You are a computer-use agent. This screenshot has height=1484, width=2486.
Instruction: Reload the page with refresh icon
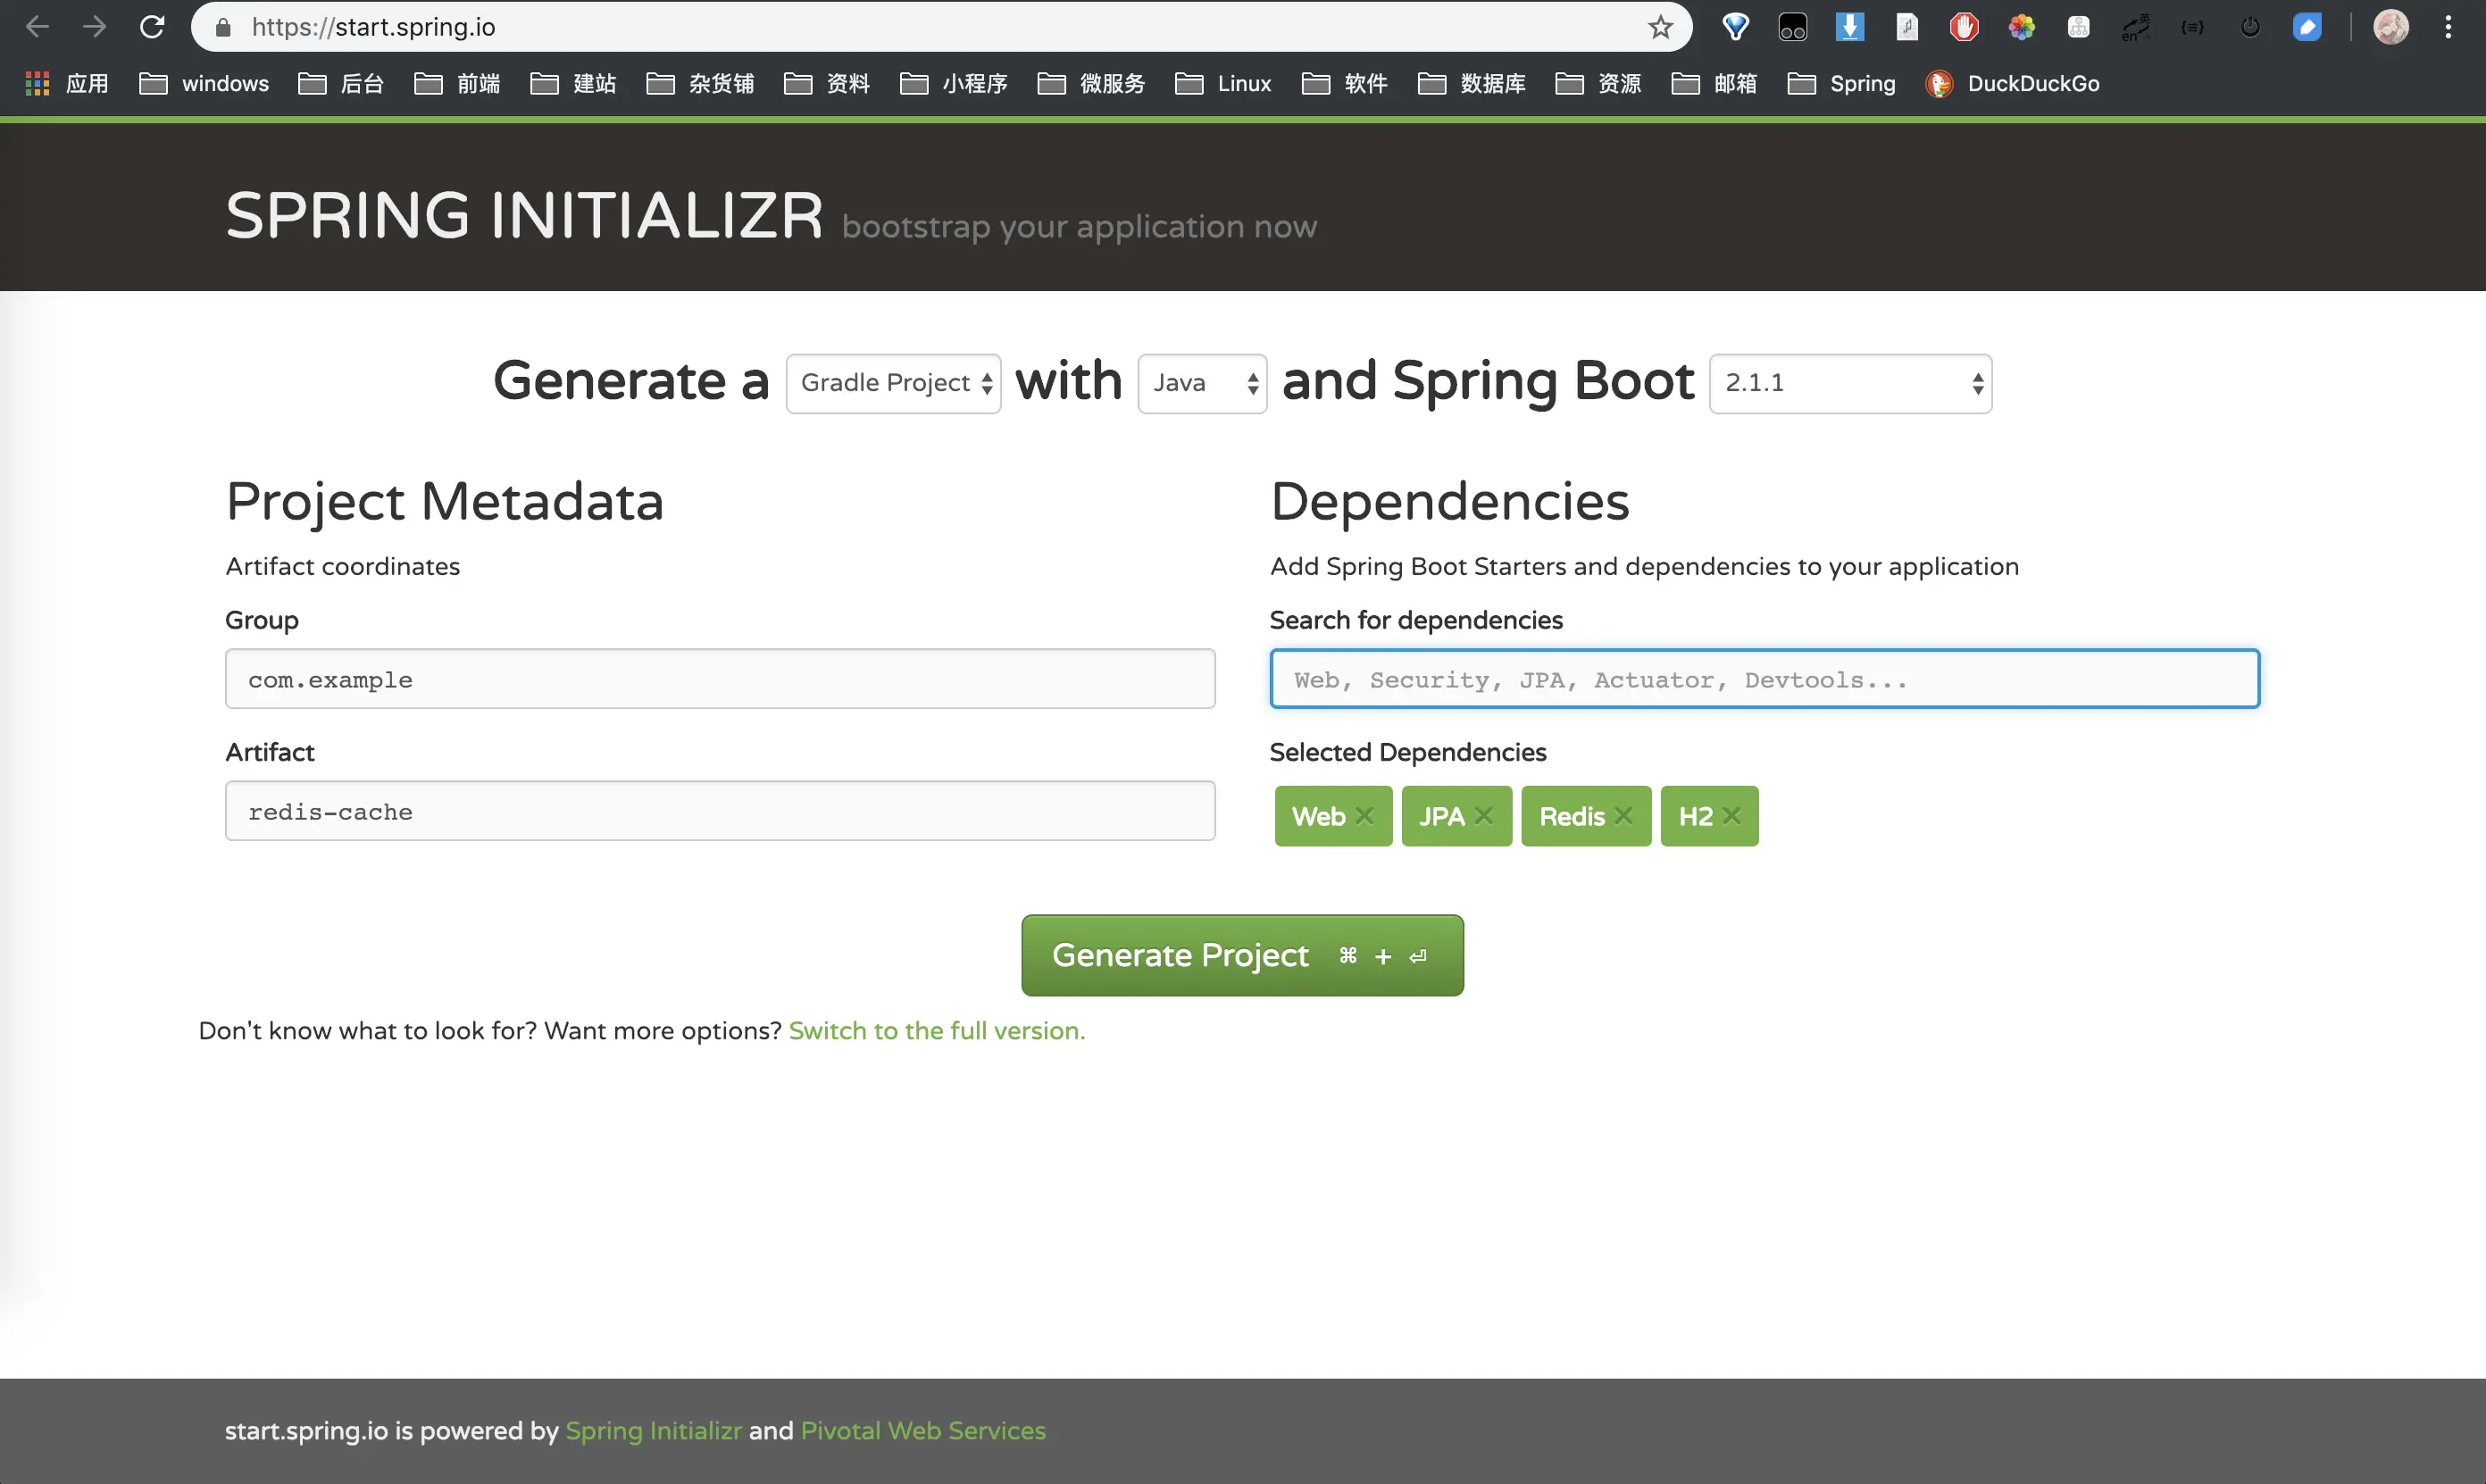[x=152, y=27]
